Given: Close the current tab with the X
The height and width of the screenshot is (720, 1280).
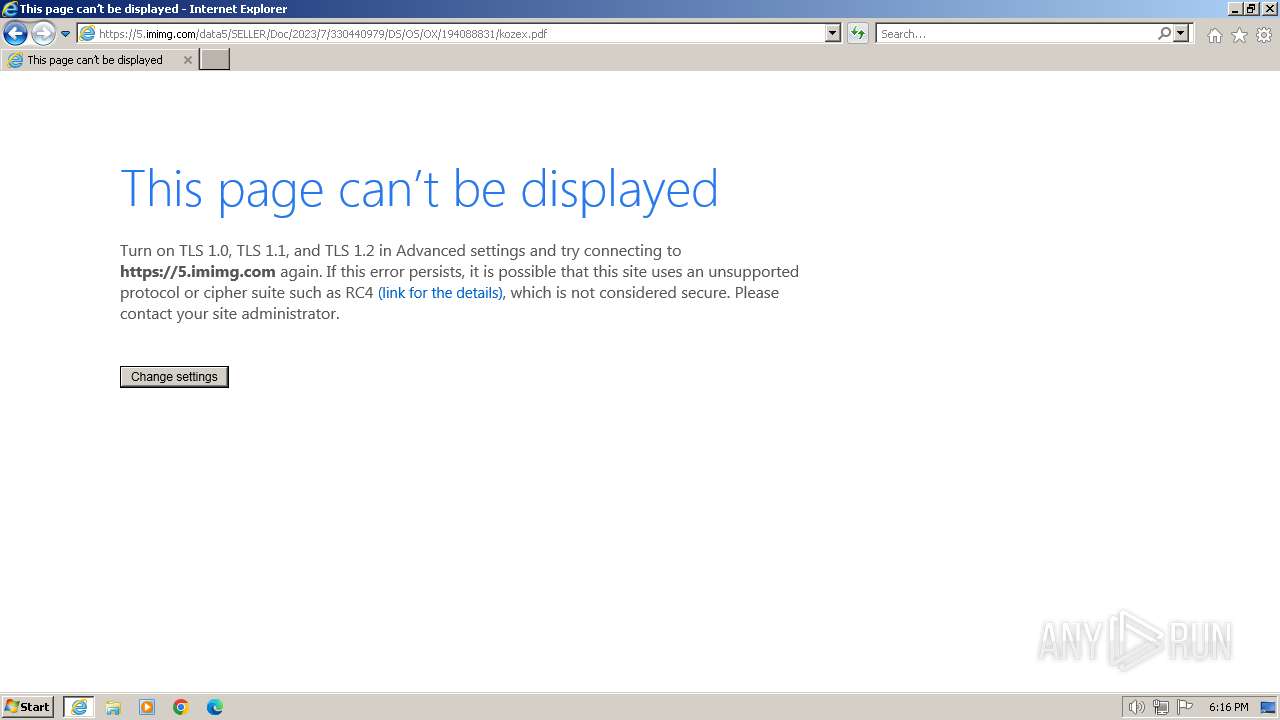Looking at the screenshot, I should [x=187, y=60].
